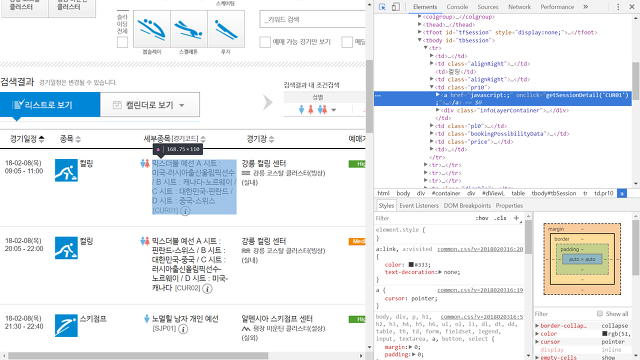640x360 pixels.
Task: Select #container in the DOM breadcrumb
Action: [445, 193]
